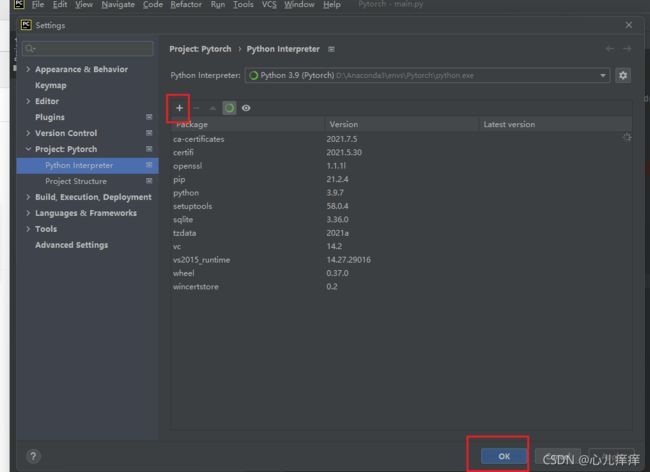Open the VCS menu
The height and width of the screenshot is (472, 650).
[x=269, y=5]
